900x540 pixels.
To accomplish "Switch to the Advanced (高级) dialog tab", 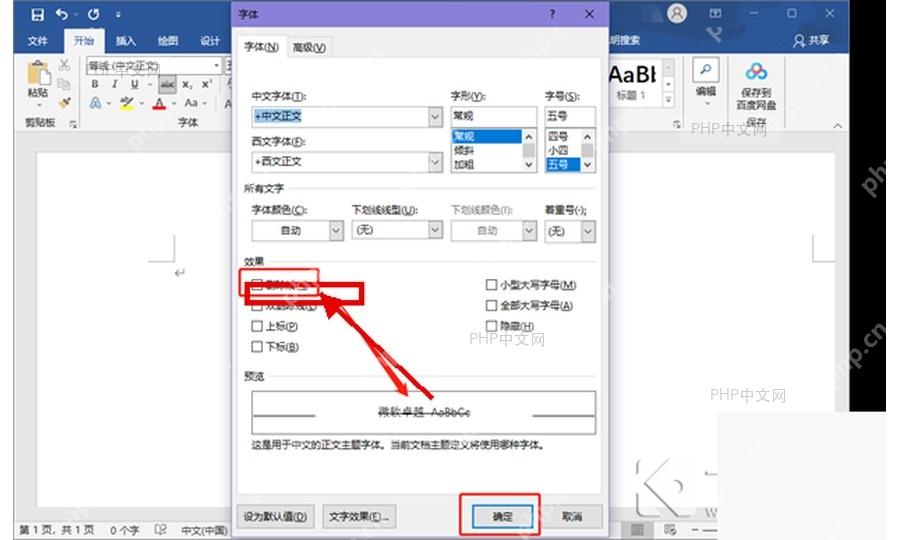I will (309, 48).
